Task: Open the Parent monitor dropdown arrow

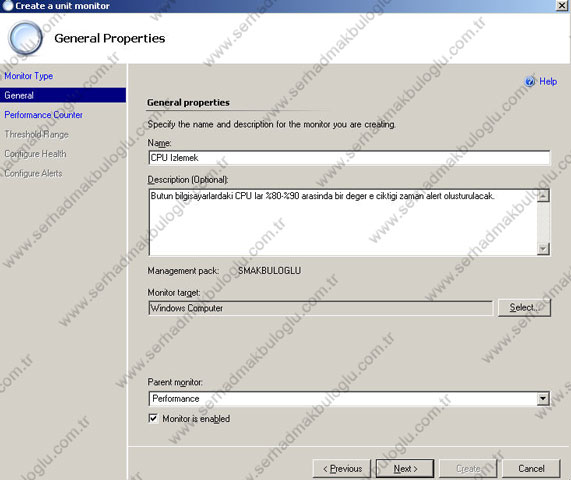Action: 543,398
